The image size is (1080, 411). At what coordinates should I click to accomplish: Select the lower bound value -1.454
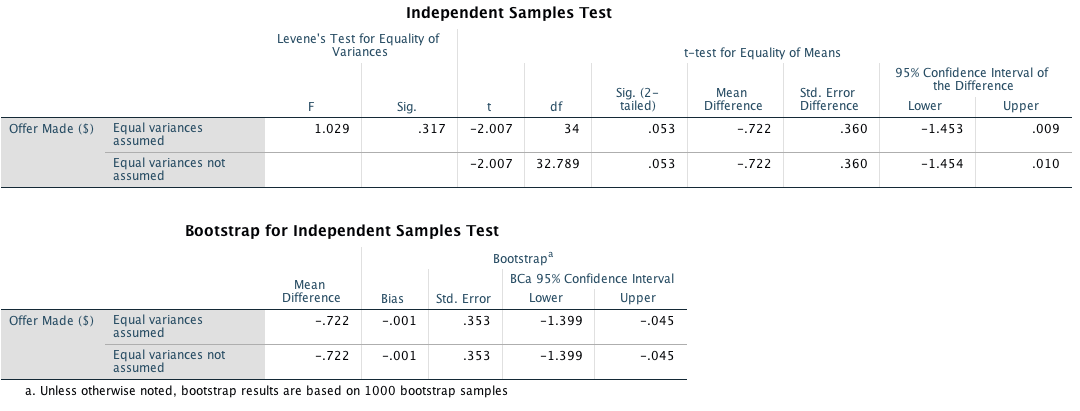(943, 162)
